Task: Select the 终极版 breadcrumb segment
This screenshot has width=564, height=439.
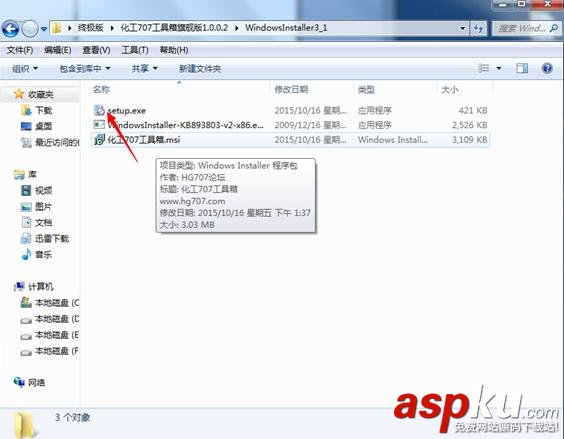Action: click(x=90, y=28)
